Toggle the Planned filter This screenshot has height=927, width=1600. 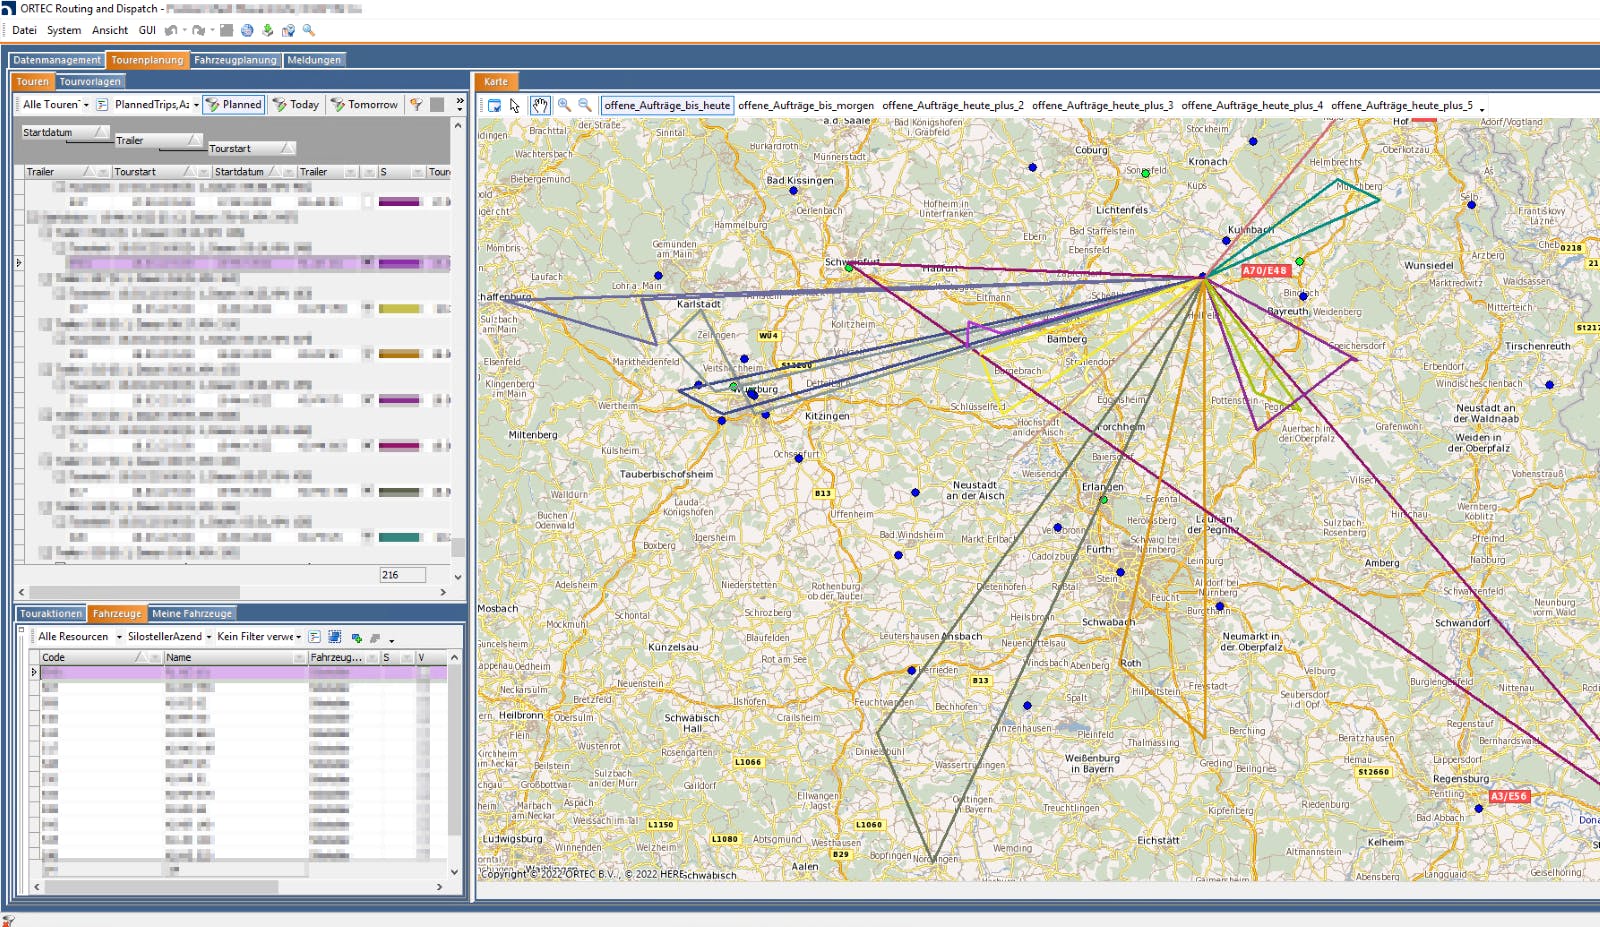coord(233,104)
